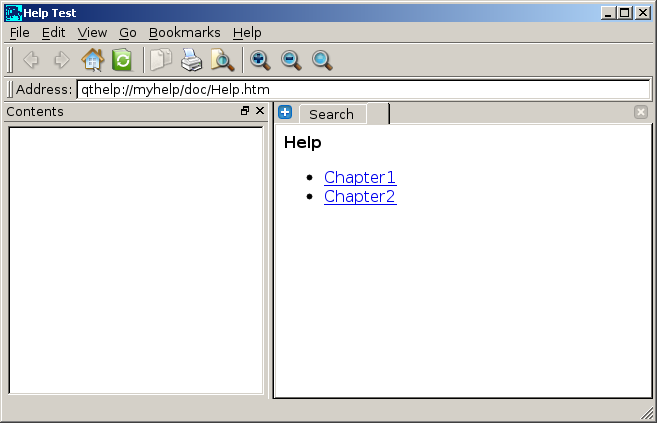Open Find in Text magnifier icon
Viewport: 657px width, 423px height.
[x=222, y=60]
